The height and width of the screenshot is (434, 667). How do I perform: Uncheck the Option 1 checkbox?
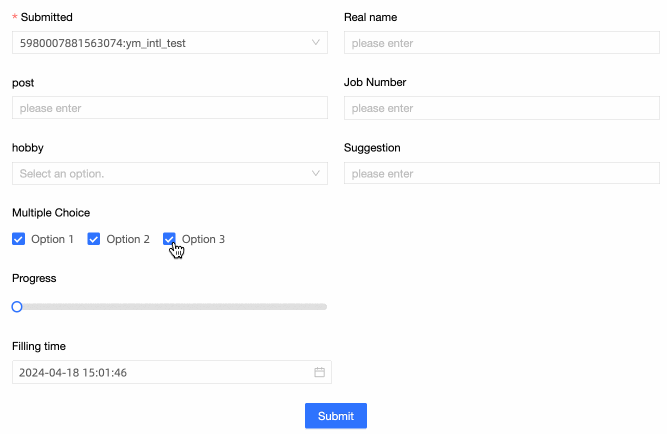(18, 239)
